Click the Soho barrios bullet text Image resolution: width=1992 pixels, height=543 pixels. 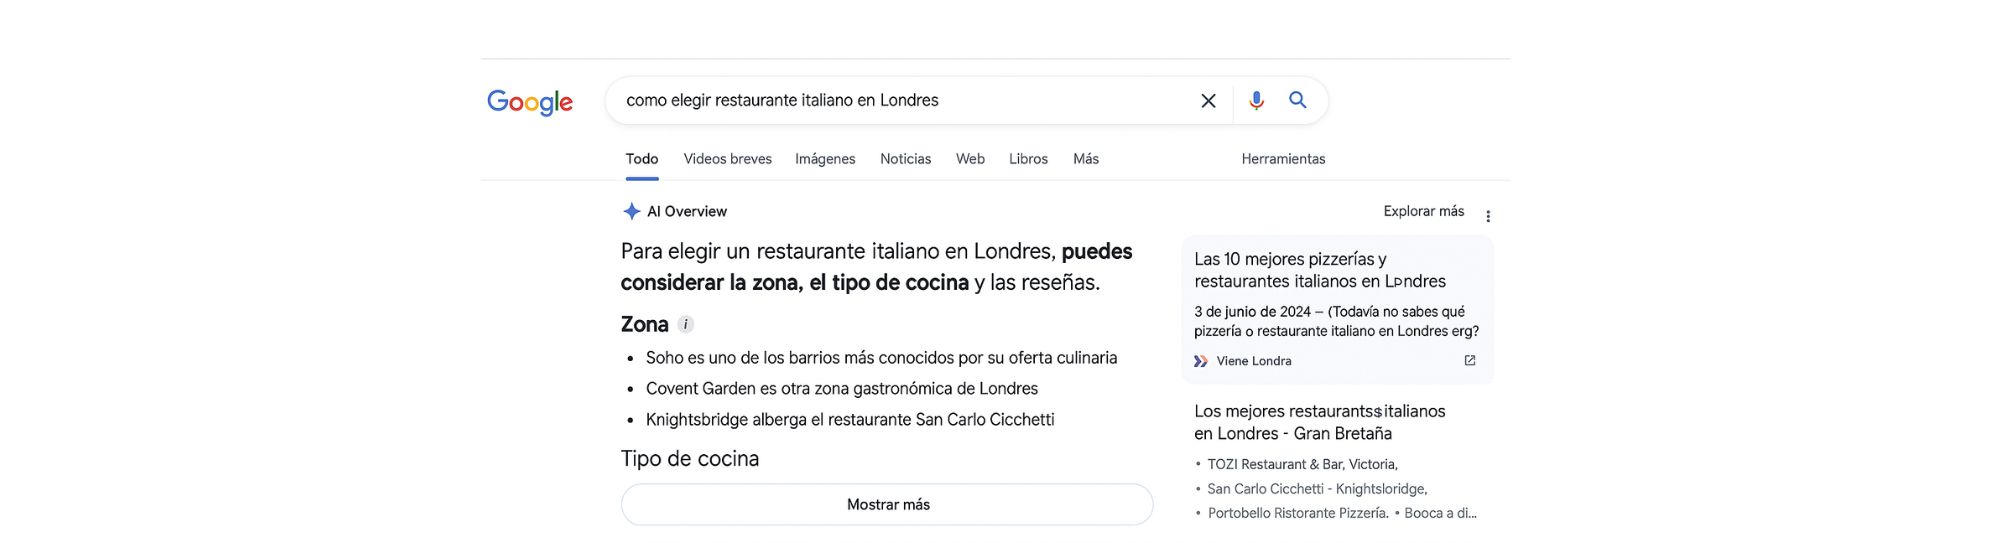[x=881, y=358]
